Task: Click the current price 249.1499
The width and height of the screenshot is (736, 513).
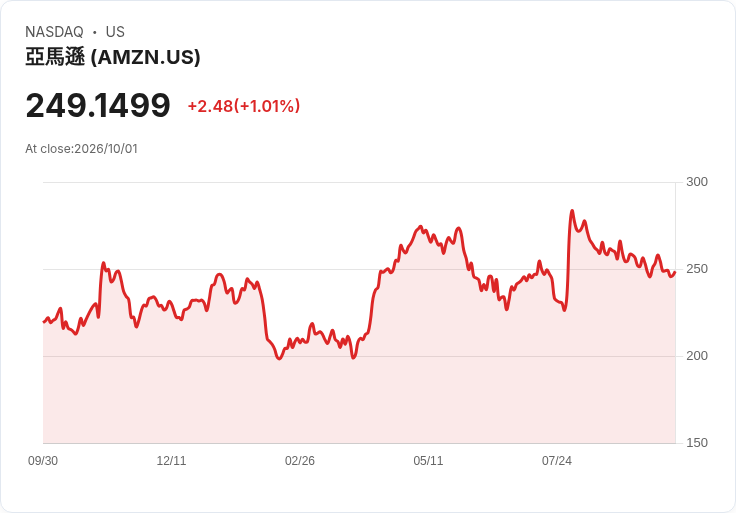Action: coord(98,105)
